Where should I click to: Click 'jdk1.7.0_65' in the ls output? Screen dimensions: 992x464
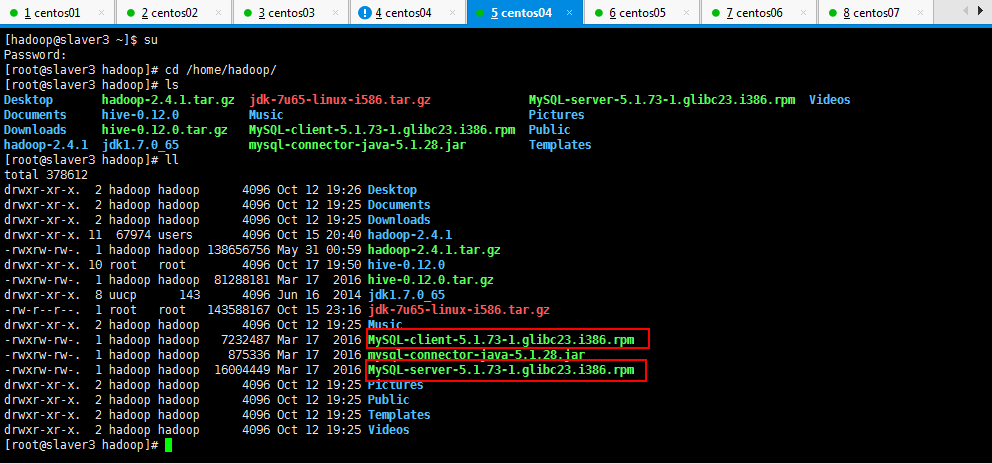140,145
